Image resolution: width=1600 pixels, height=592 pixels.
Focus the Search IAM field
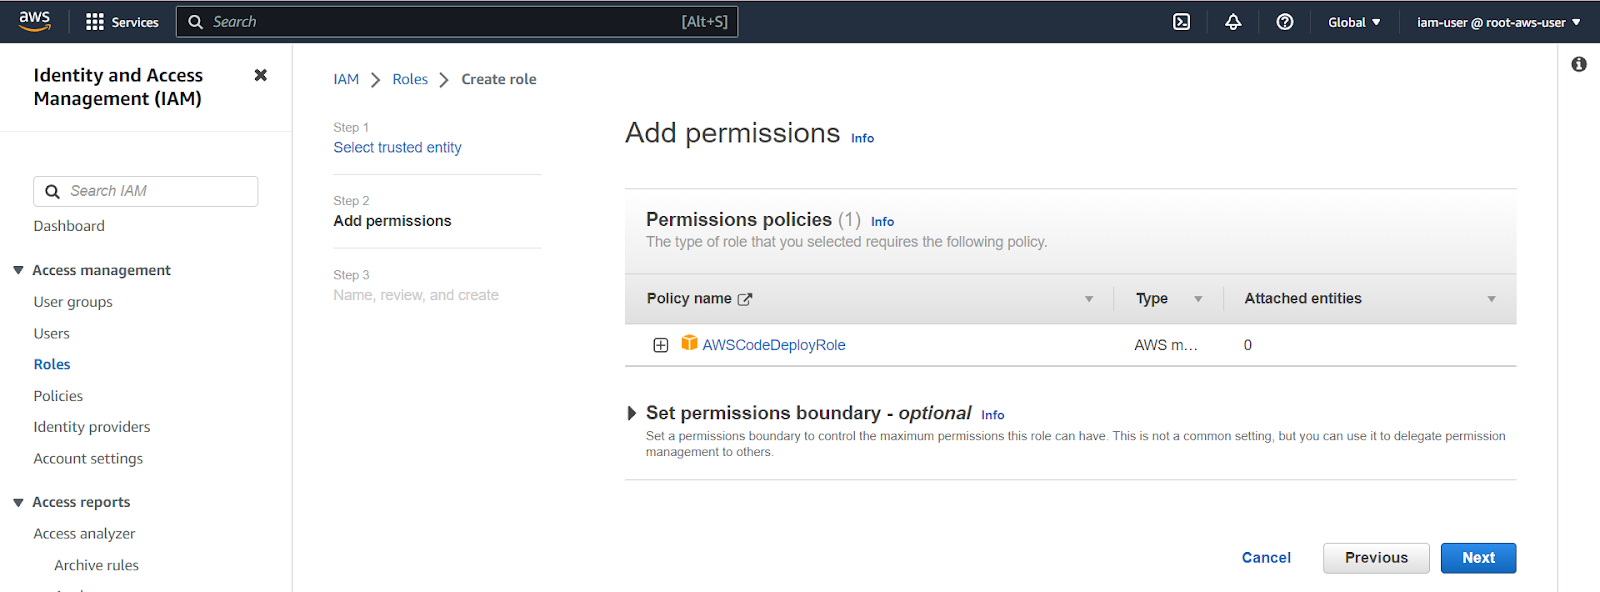[146, 191]
